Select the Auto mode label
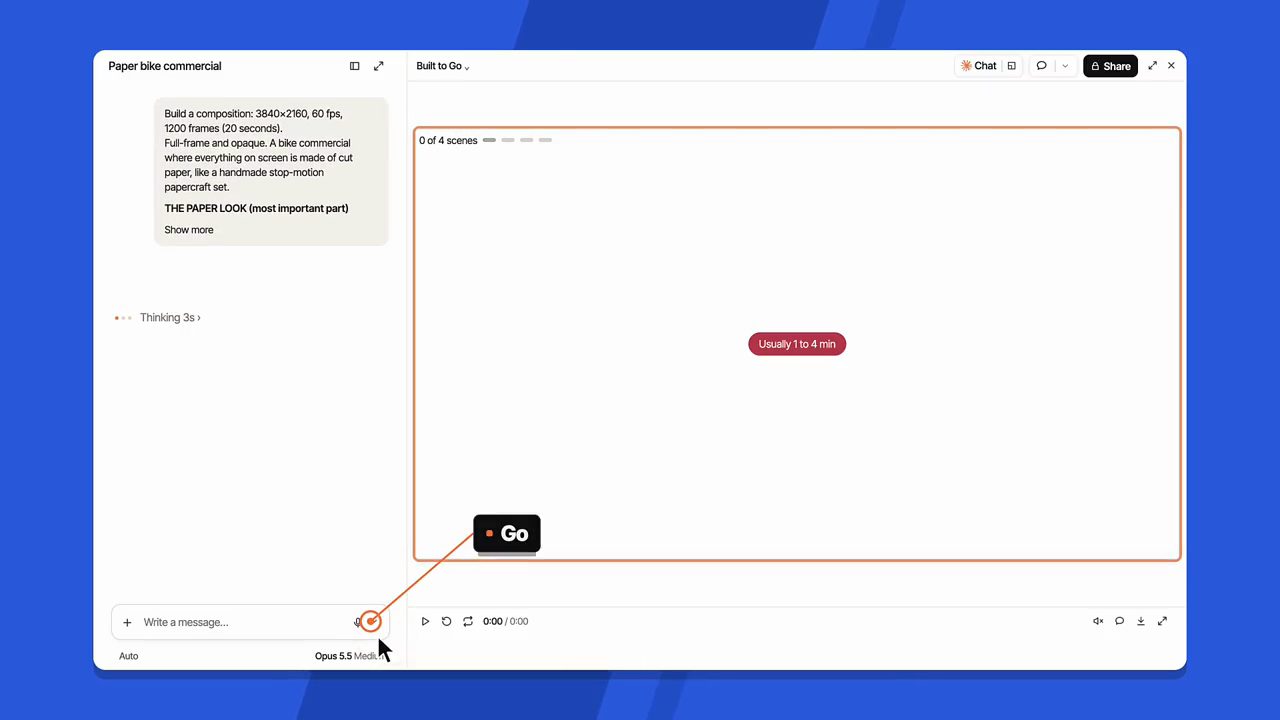This screenshot has width=1280, height=720. [x=129, y=656]
